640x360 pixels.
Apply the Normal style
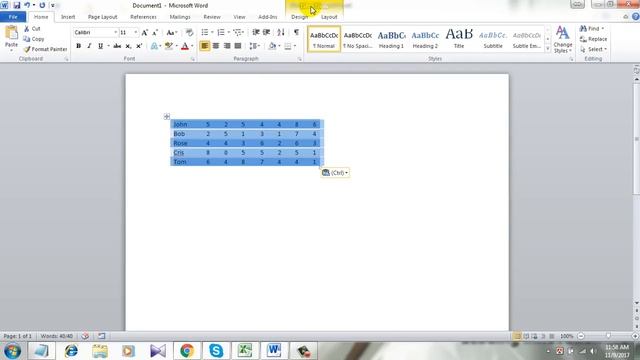324,39
